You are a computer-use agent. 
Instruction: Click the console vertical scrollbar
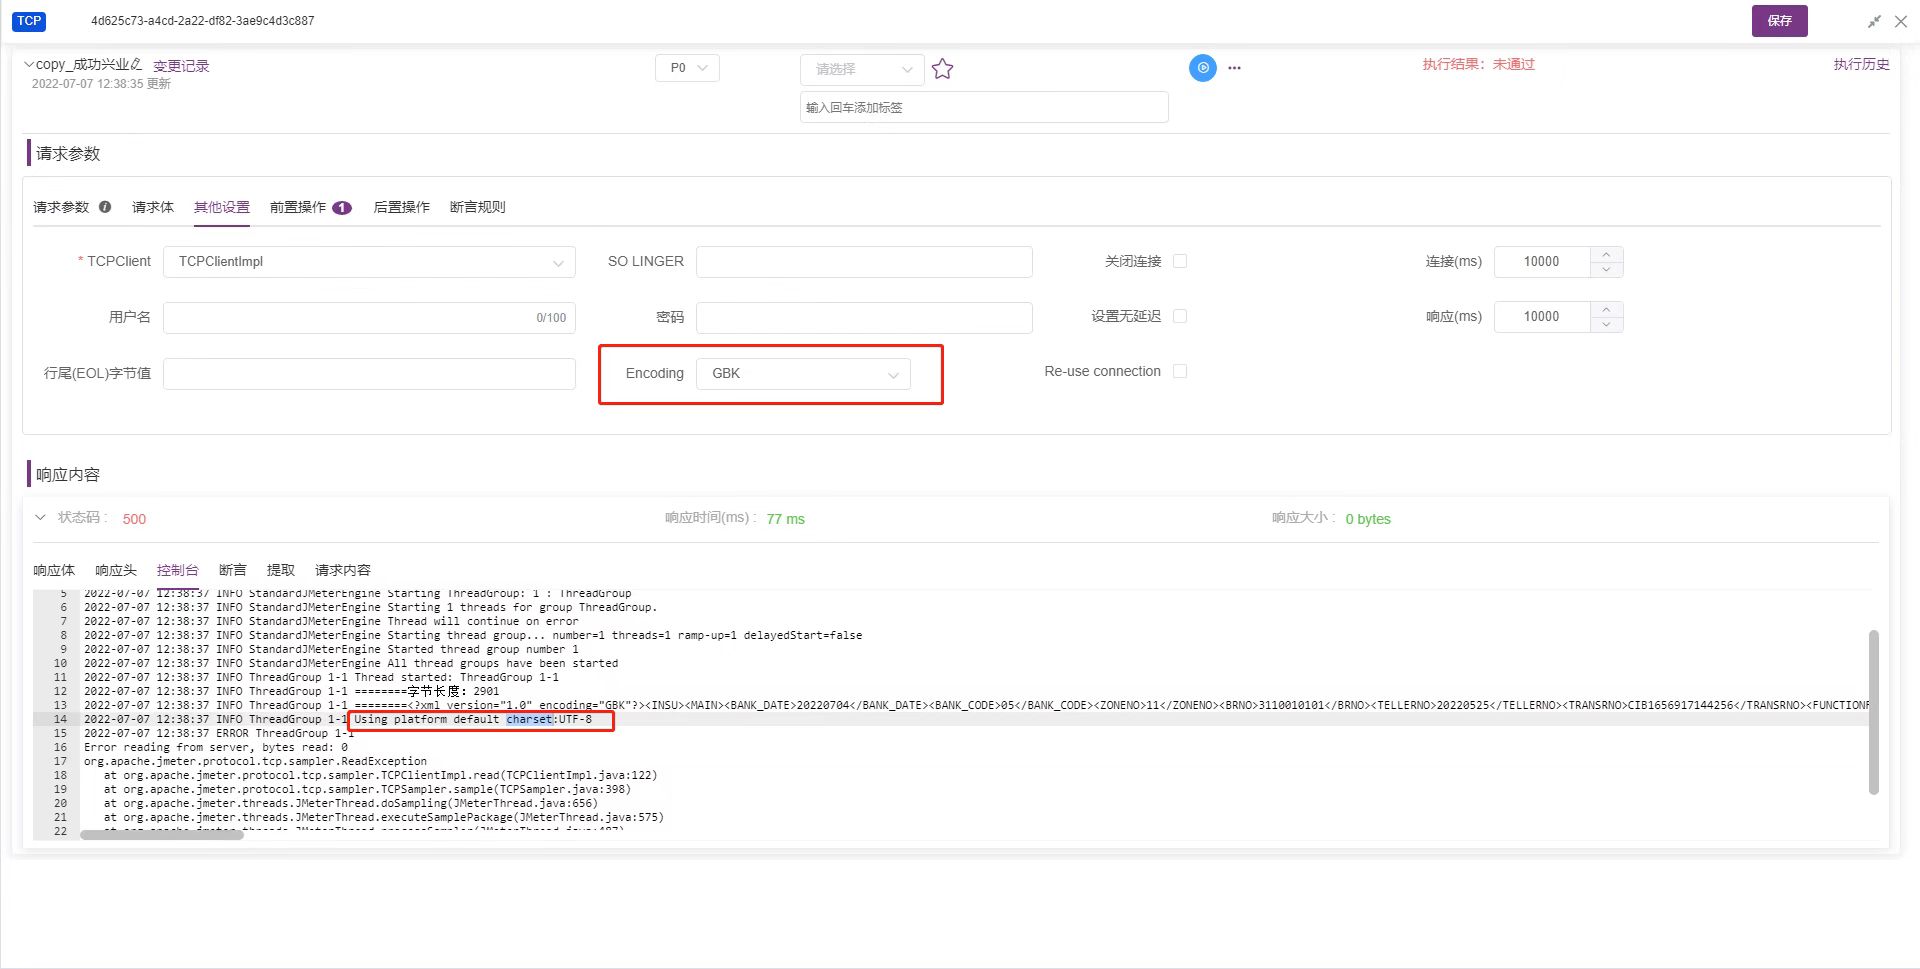coord(1873,712)
